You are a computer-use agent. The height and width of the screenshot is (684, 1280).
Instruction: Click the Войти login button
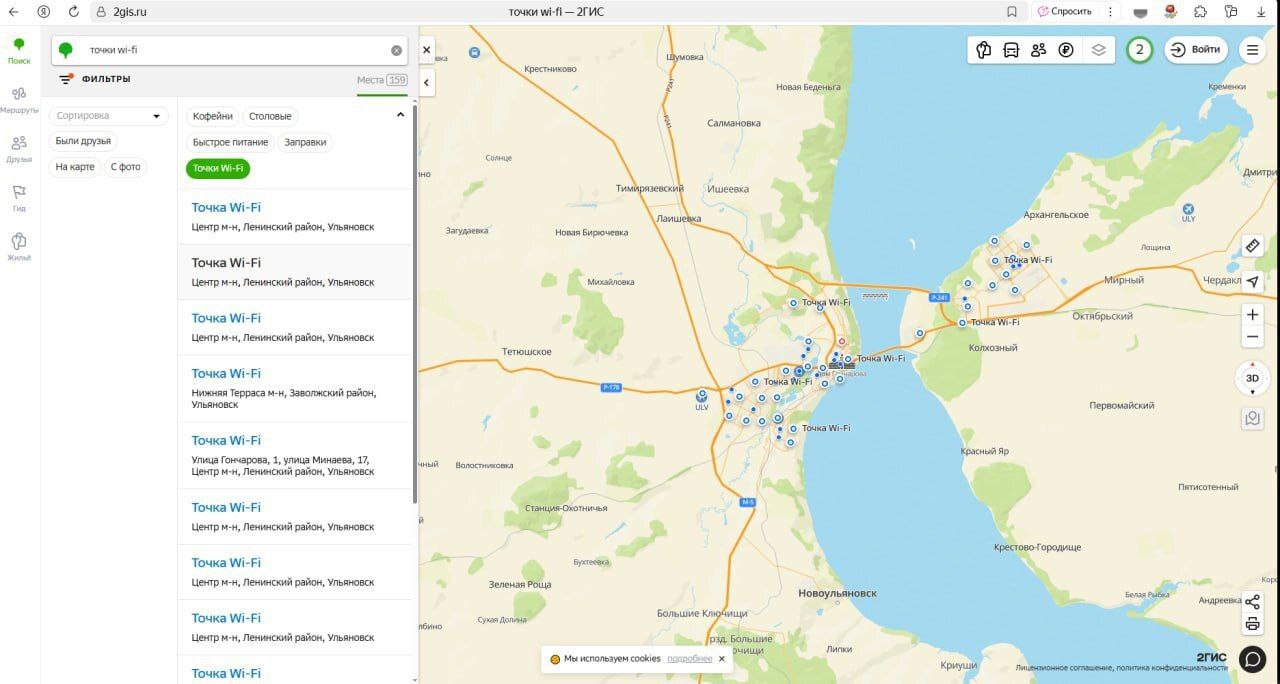click(x=1196, y=50)
